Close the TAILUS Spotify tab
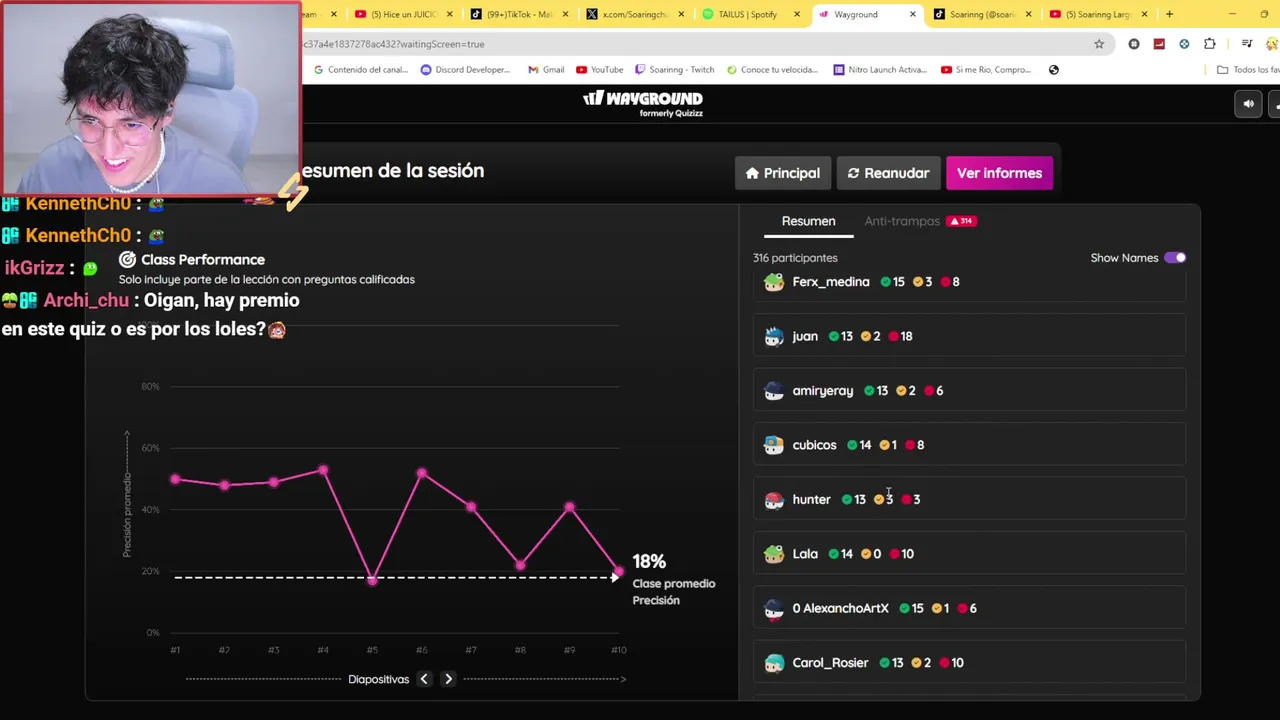Screen dimensions: 1280x720 pyautogui.click(x=797, y=14)
